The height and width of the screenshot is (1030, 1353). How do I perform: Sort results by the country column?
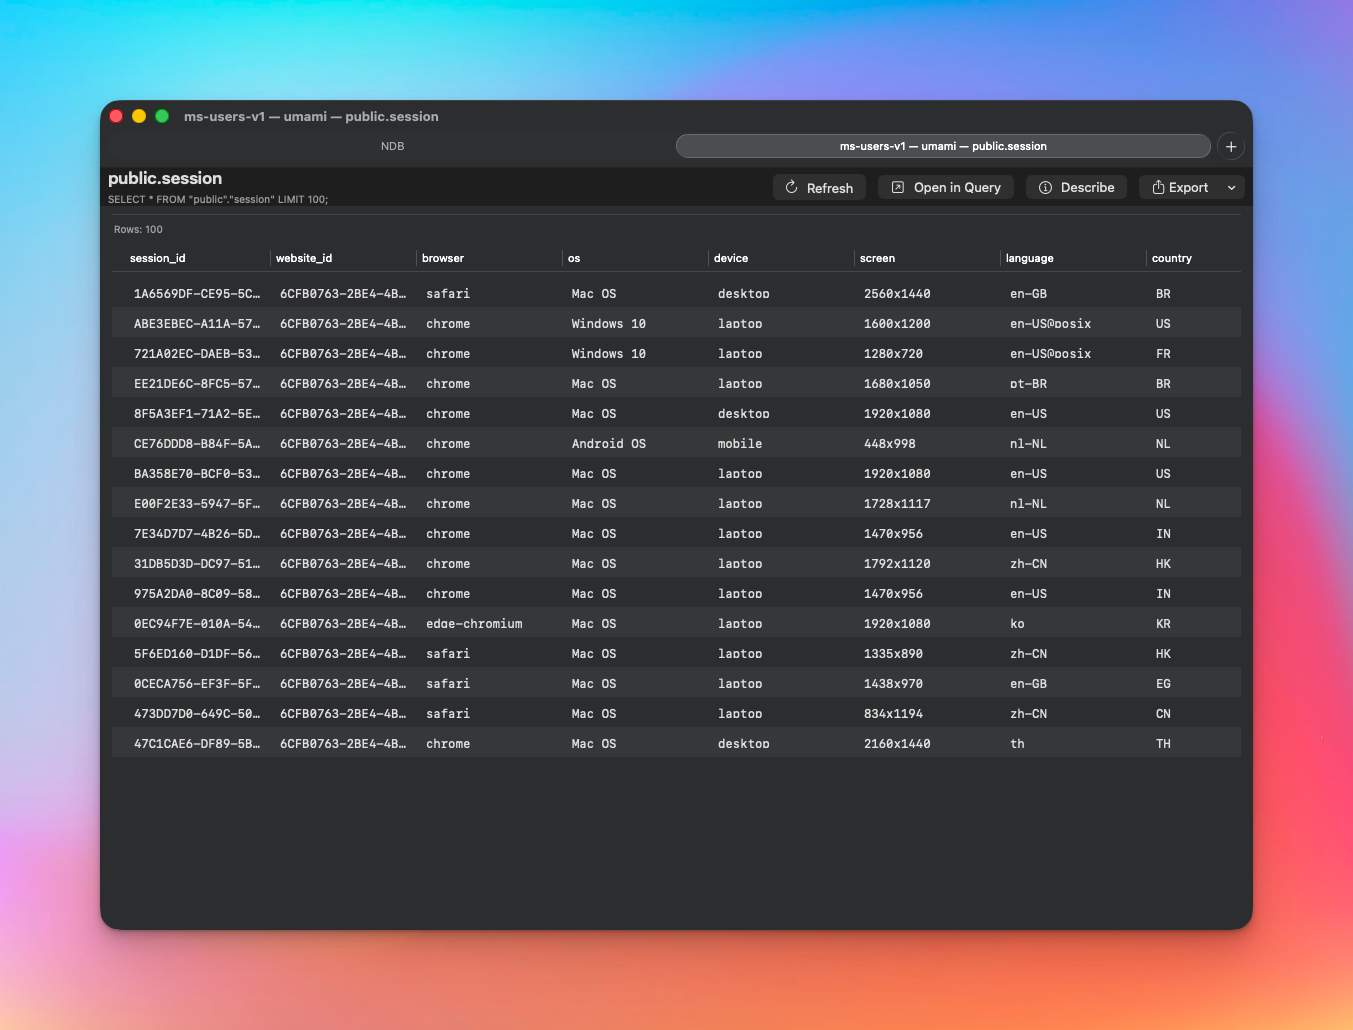1171,258
